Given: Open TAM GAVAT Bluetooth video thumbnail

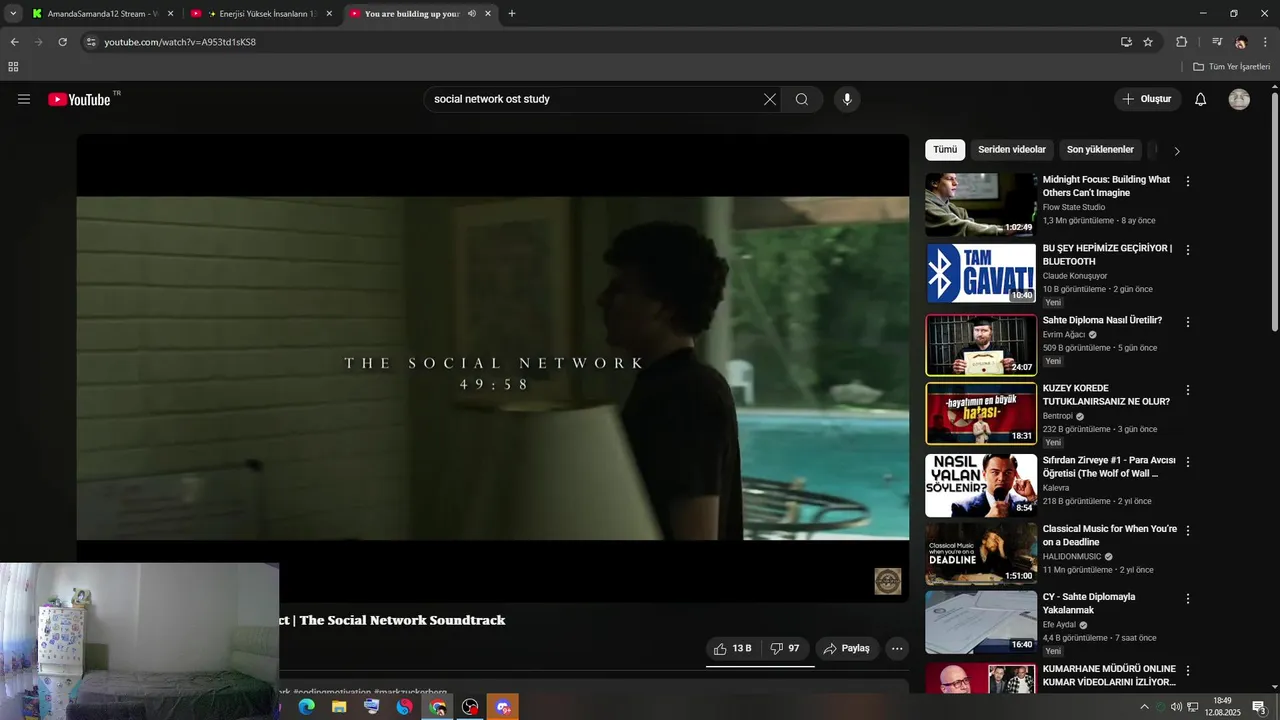Looking at the screenshot, I should pyautogui.click(x=981, y=273).
